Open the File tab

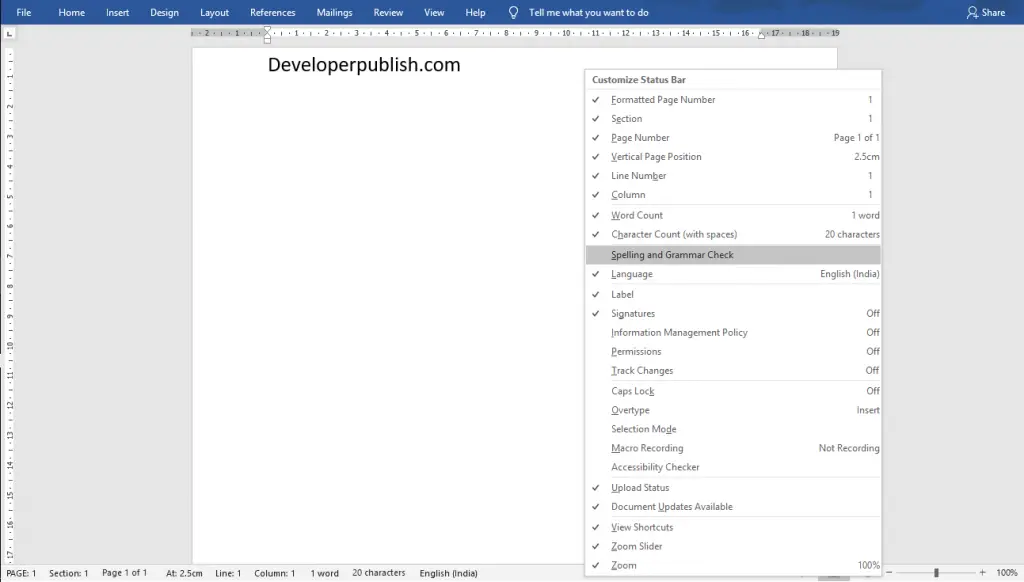(x=24, y=12)
